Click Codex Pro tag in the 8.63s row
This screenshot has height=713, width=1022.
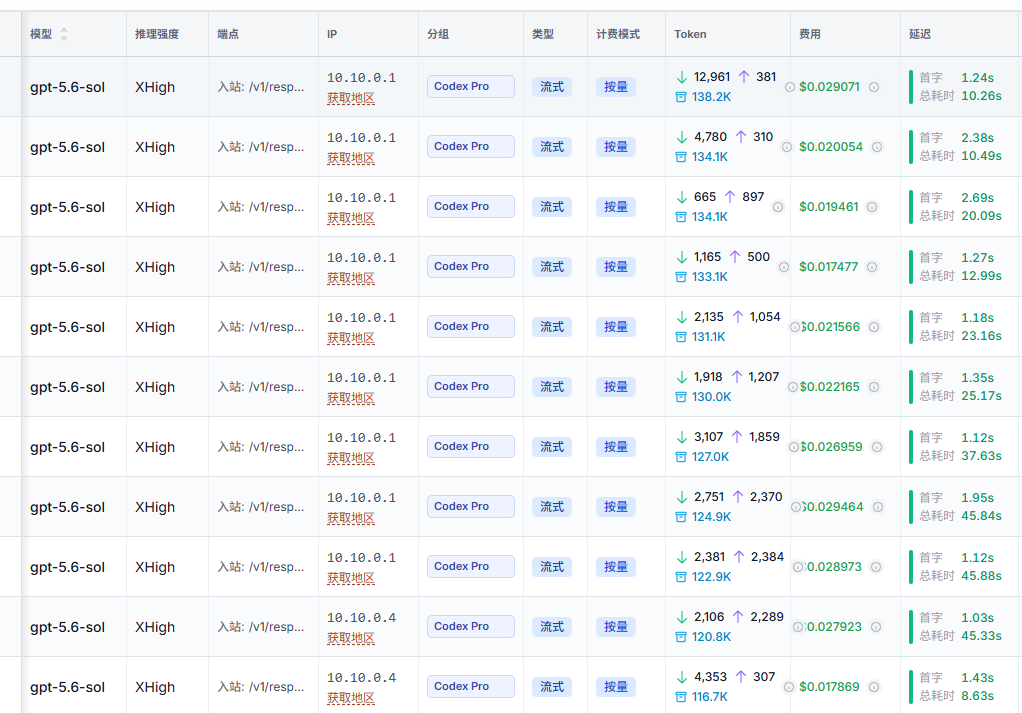[471, 686]
